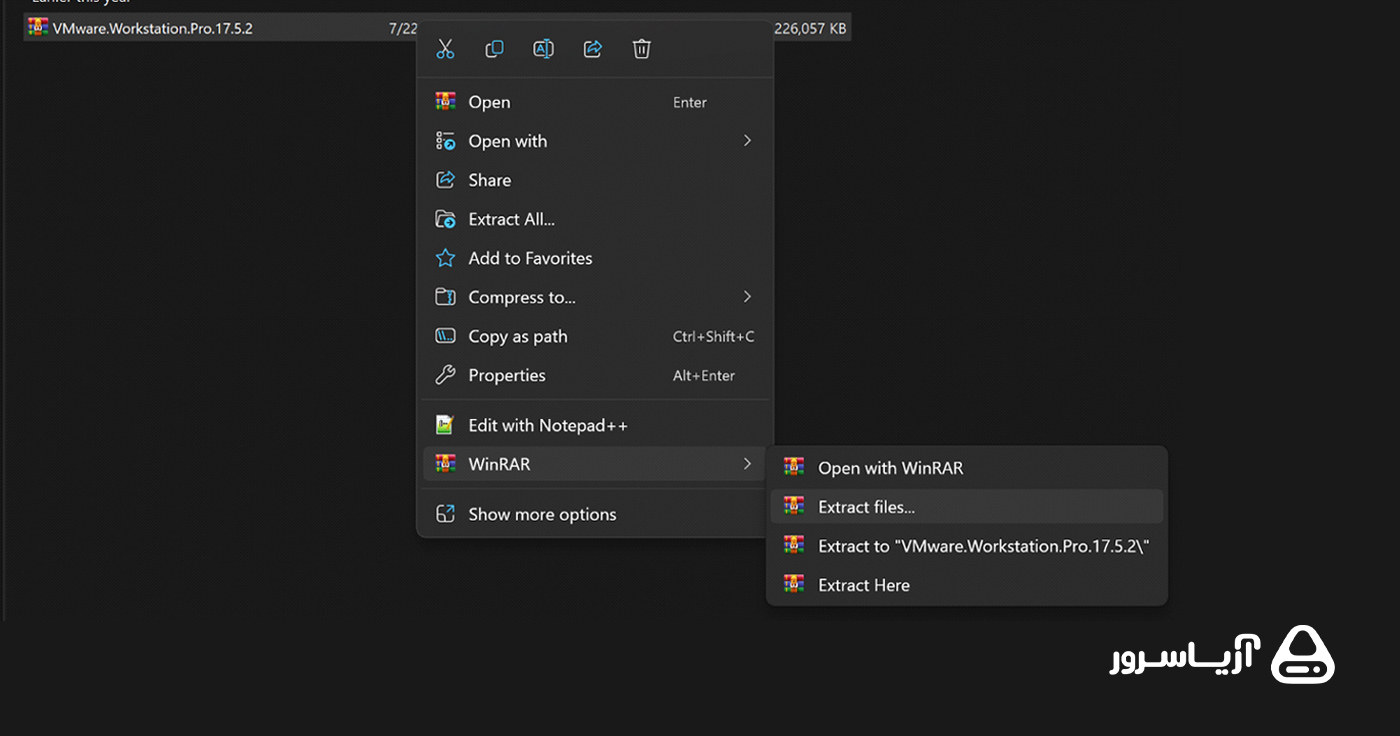Select Copy as path
Viewport: 1400px width, 736px height.
(x=597, y=336)
